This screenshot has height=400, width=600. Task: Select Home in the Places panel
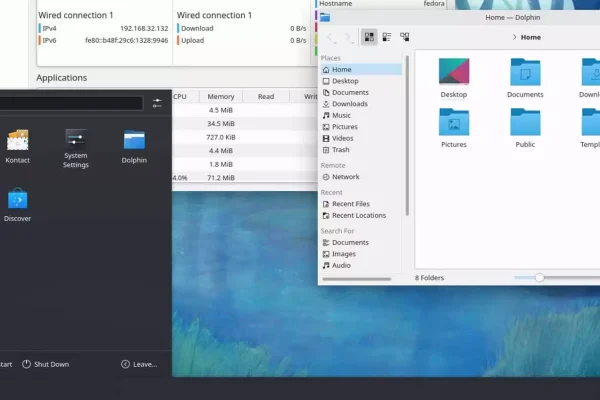[360, 69]
